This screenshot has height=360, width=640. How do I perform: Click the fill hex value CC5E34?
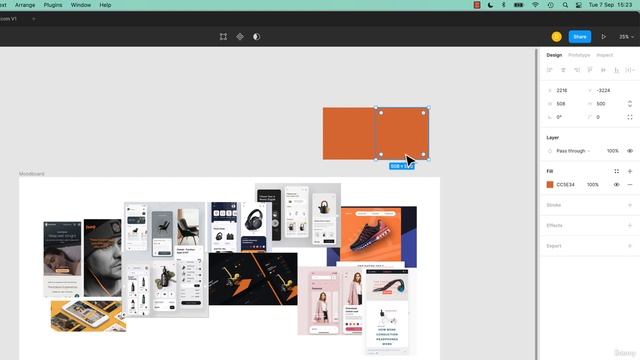(x=565, y=185)
